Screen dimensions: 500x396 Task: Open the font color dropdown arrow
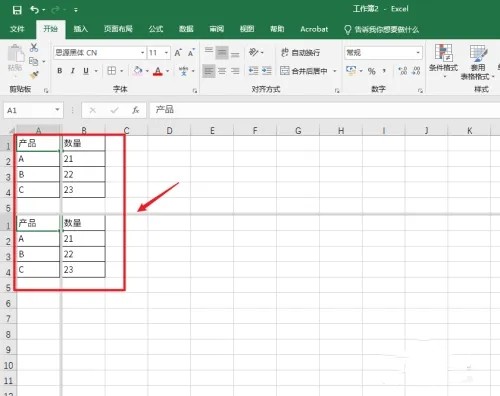[x=168, y=71]
